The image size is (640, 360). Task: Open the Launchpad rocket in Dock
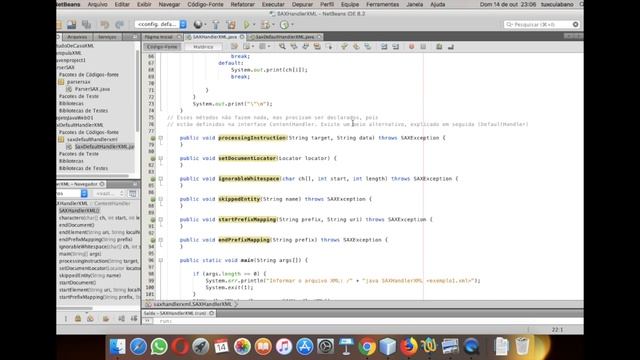200,347
